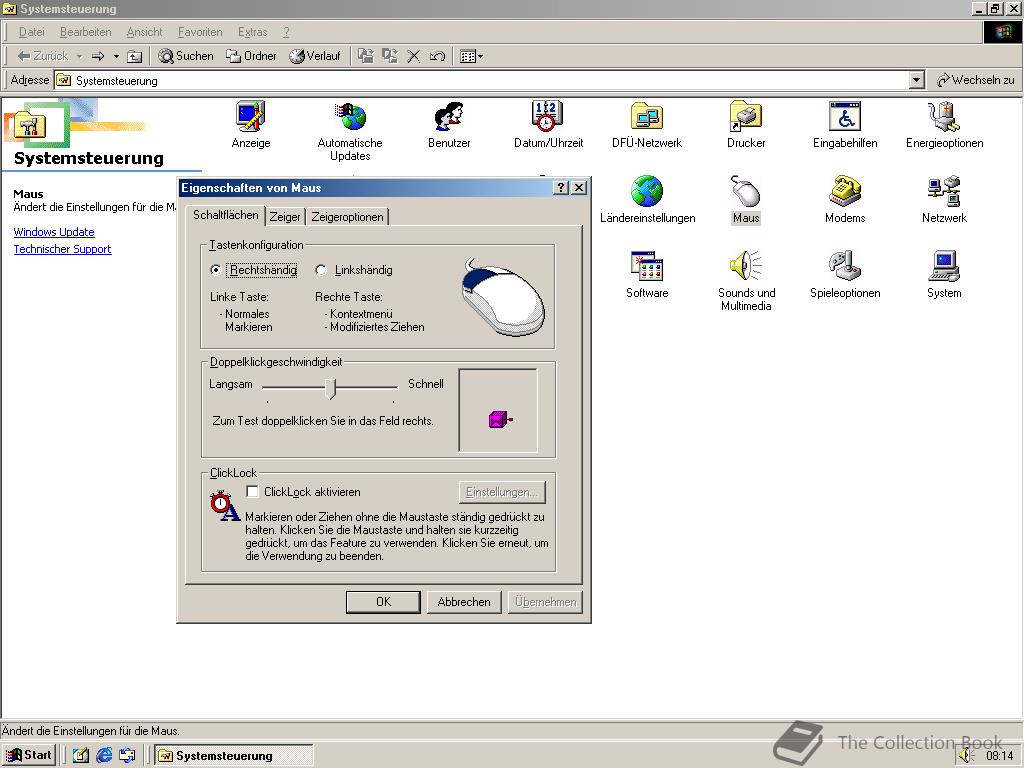Click the delete X toolbar icon

pyautogui.click(x=413, y=56)
